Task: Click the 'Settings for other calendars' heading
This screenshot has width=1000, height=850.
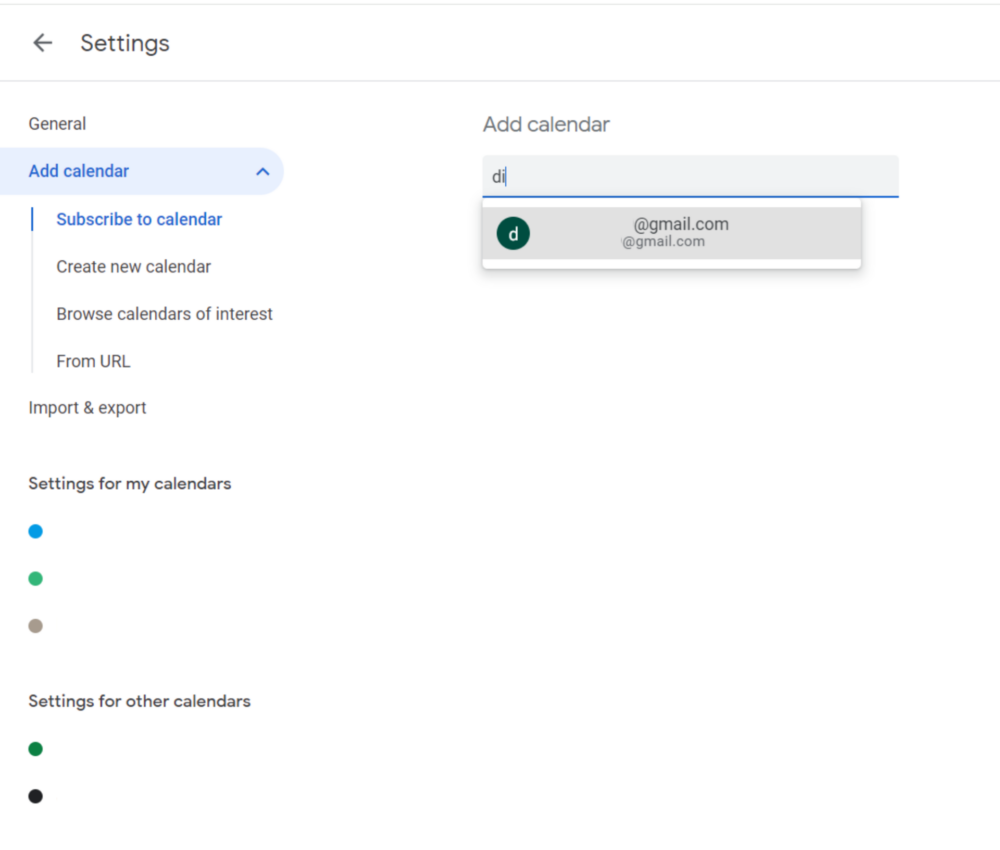Action: (x=139, y=701)
